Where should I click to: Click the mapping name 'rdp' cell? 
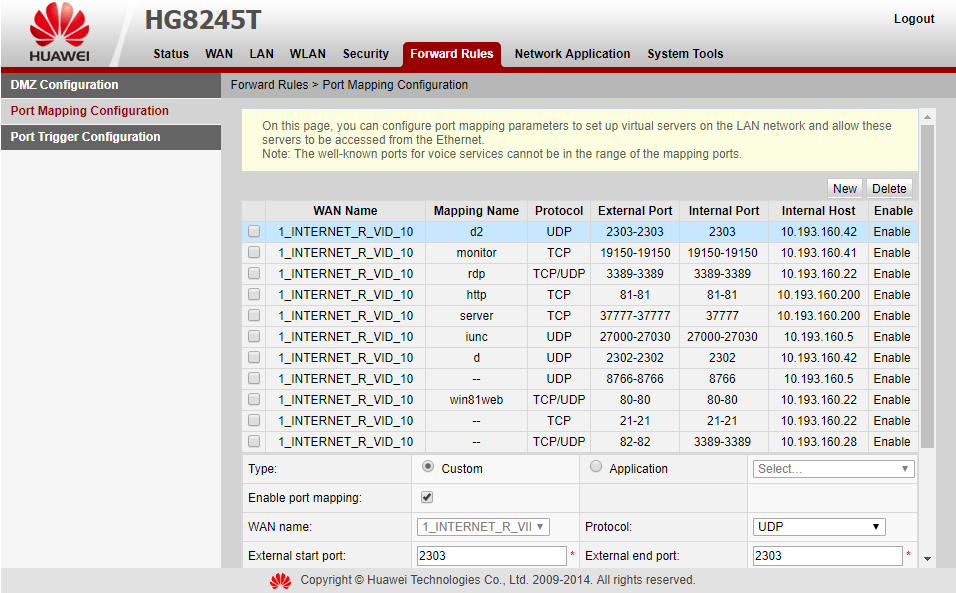click(x=476, y=274)
